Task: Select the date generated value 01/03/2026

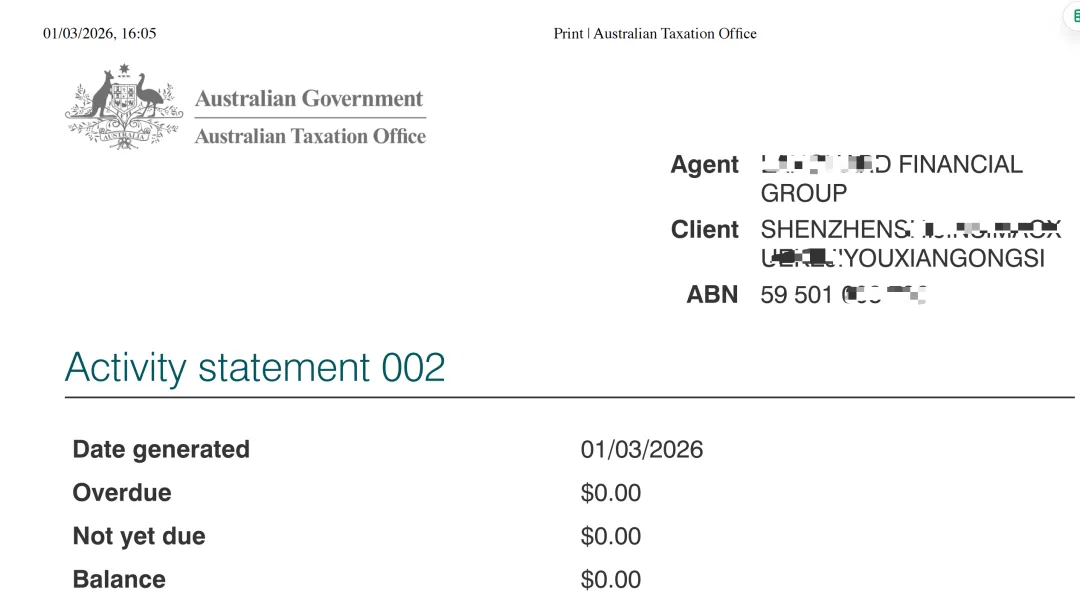Action: tap(642, 450)
